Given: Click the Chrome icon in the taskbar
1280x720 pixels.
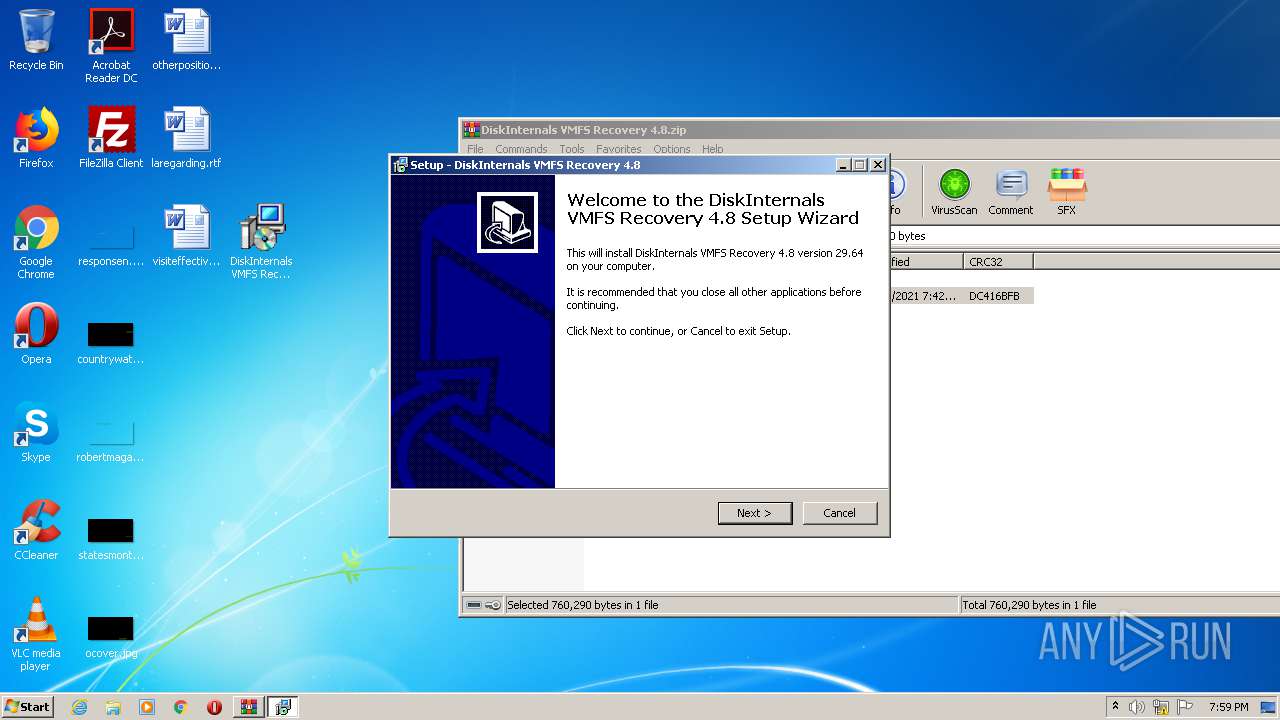Looking at the screenshot, I should point(181,707).
